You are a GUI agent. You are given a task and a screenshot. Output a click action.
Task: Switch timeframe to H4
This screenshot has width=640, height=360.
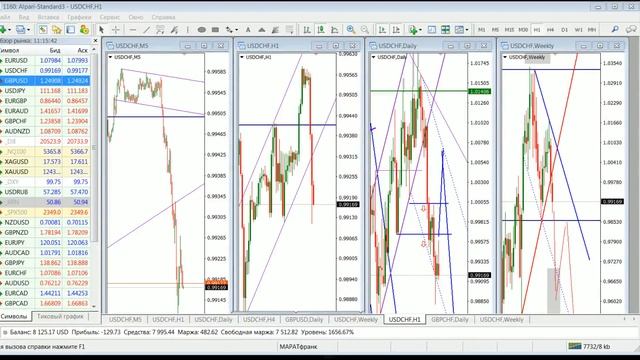point(551,30)
